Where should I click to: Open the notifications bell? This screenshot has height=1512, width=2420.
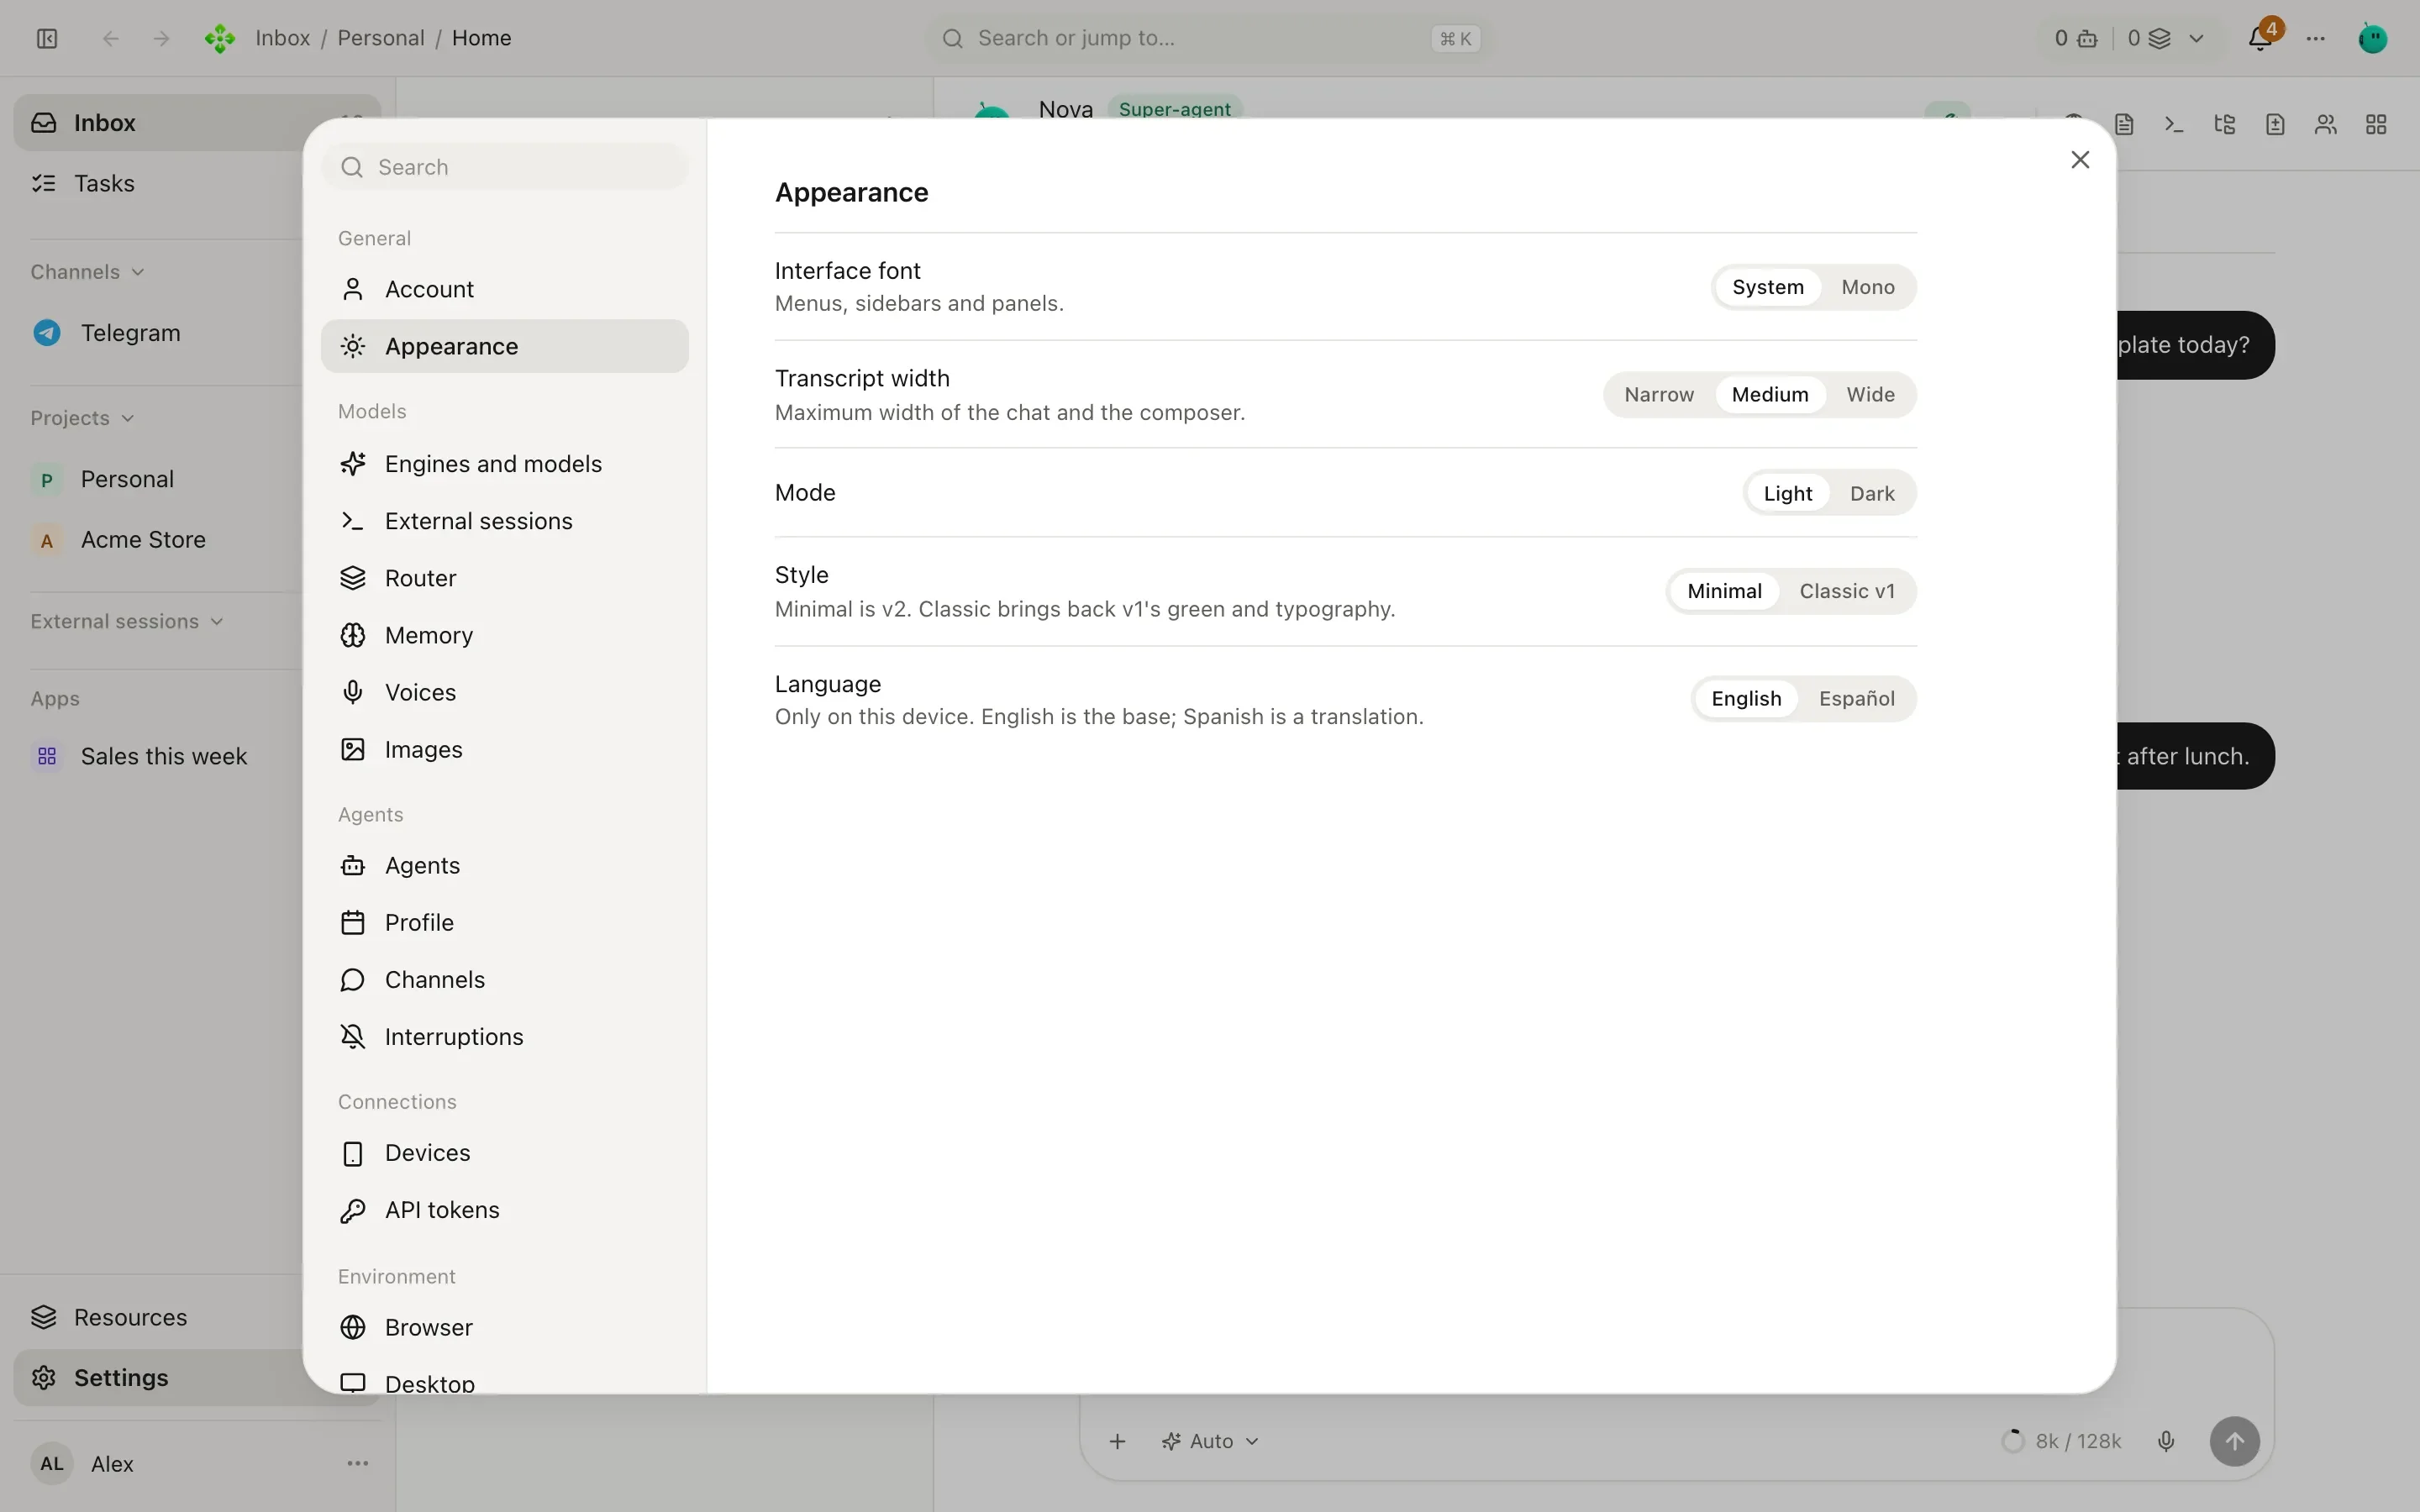click(2260, 38)
